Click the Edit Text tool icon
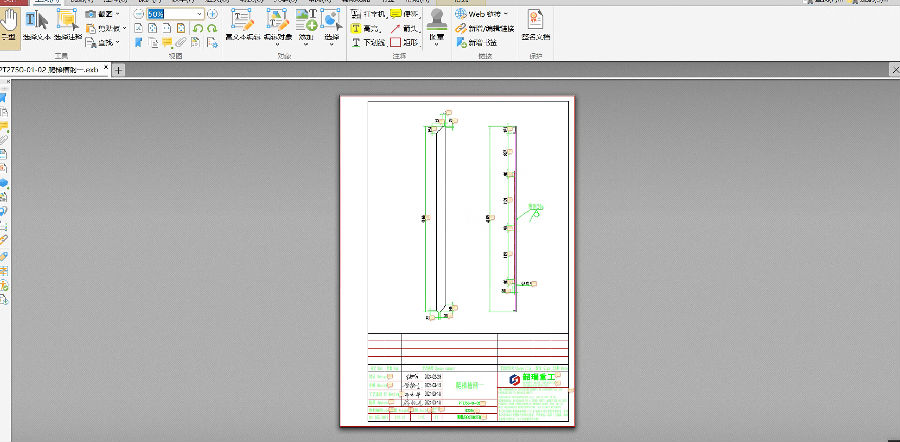The image size is (900, 442). [x=243, y=20]
